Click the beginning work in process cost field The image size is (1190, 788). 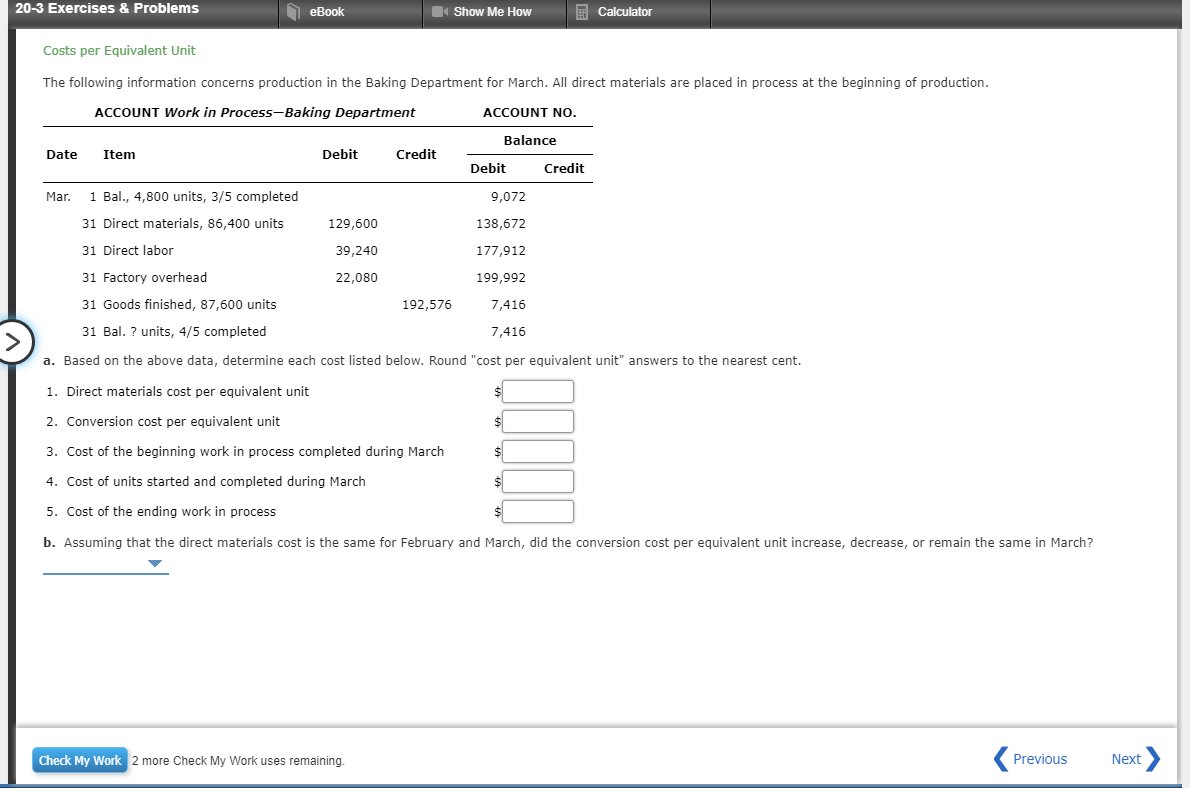coord(538,451)
